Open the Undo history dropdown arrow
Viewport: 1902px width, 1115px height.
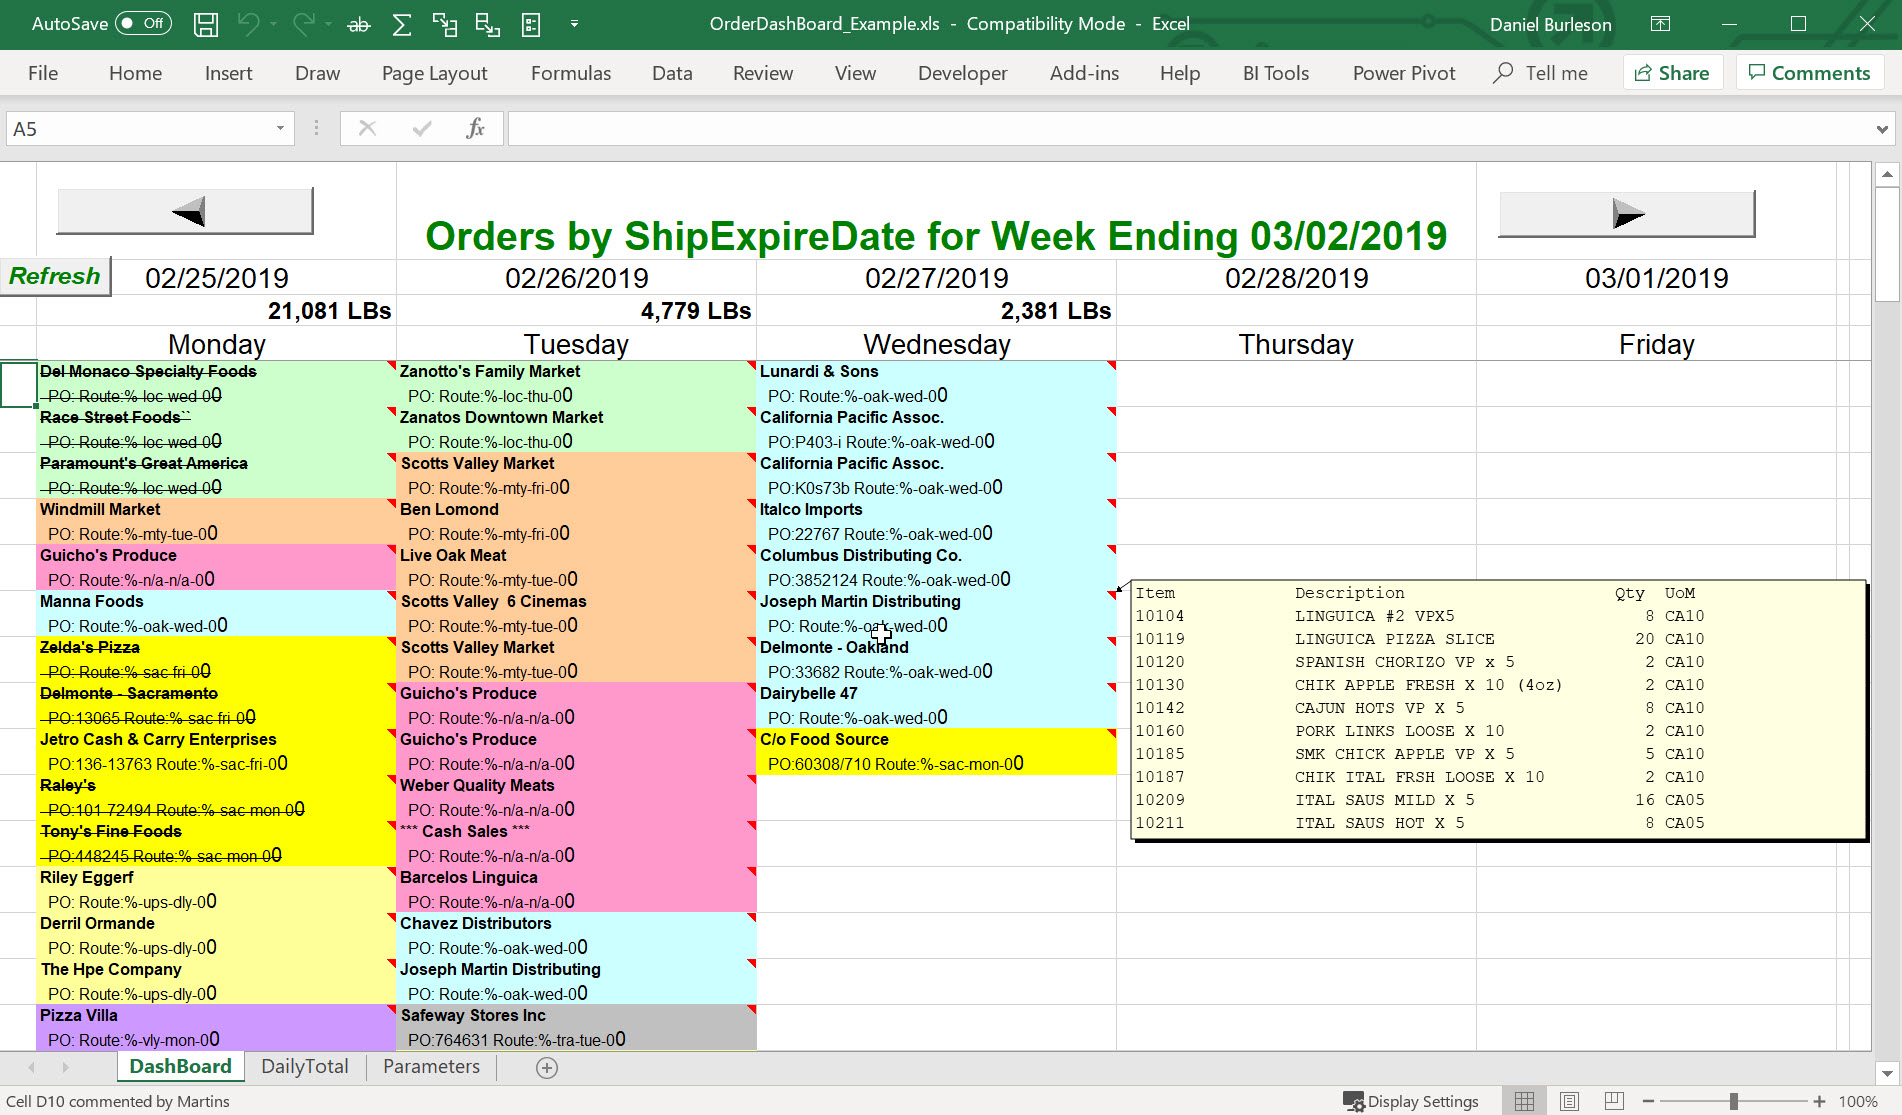(273, 24)
